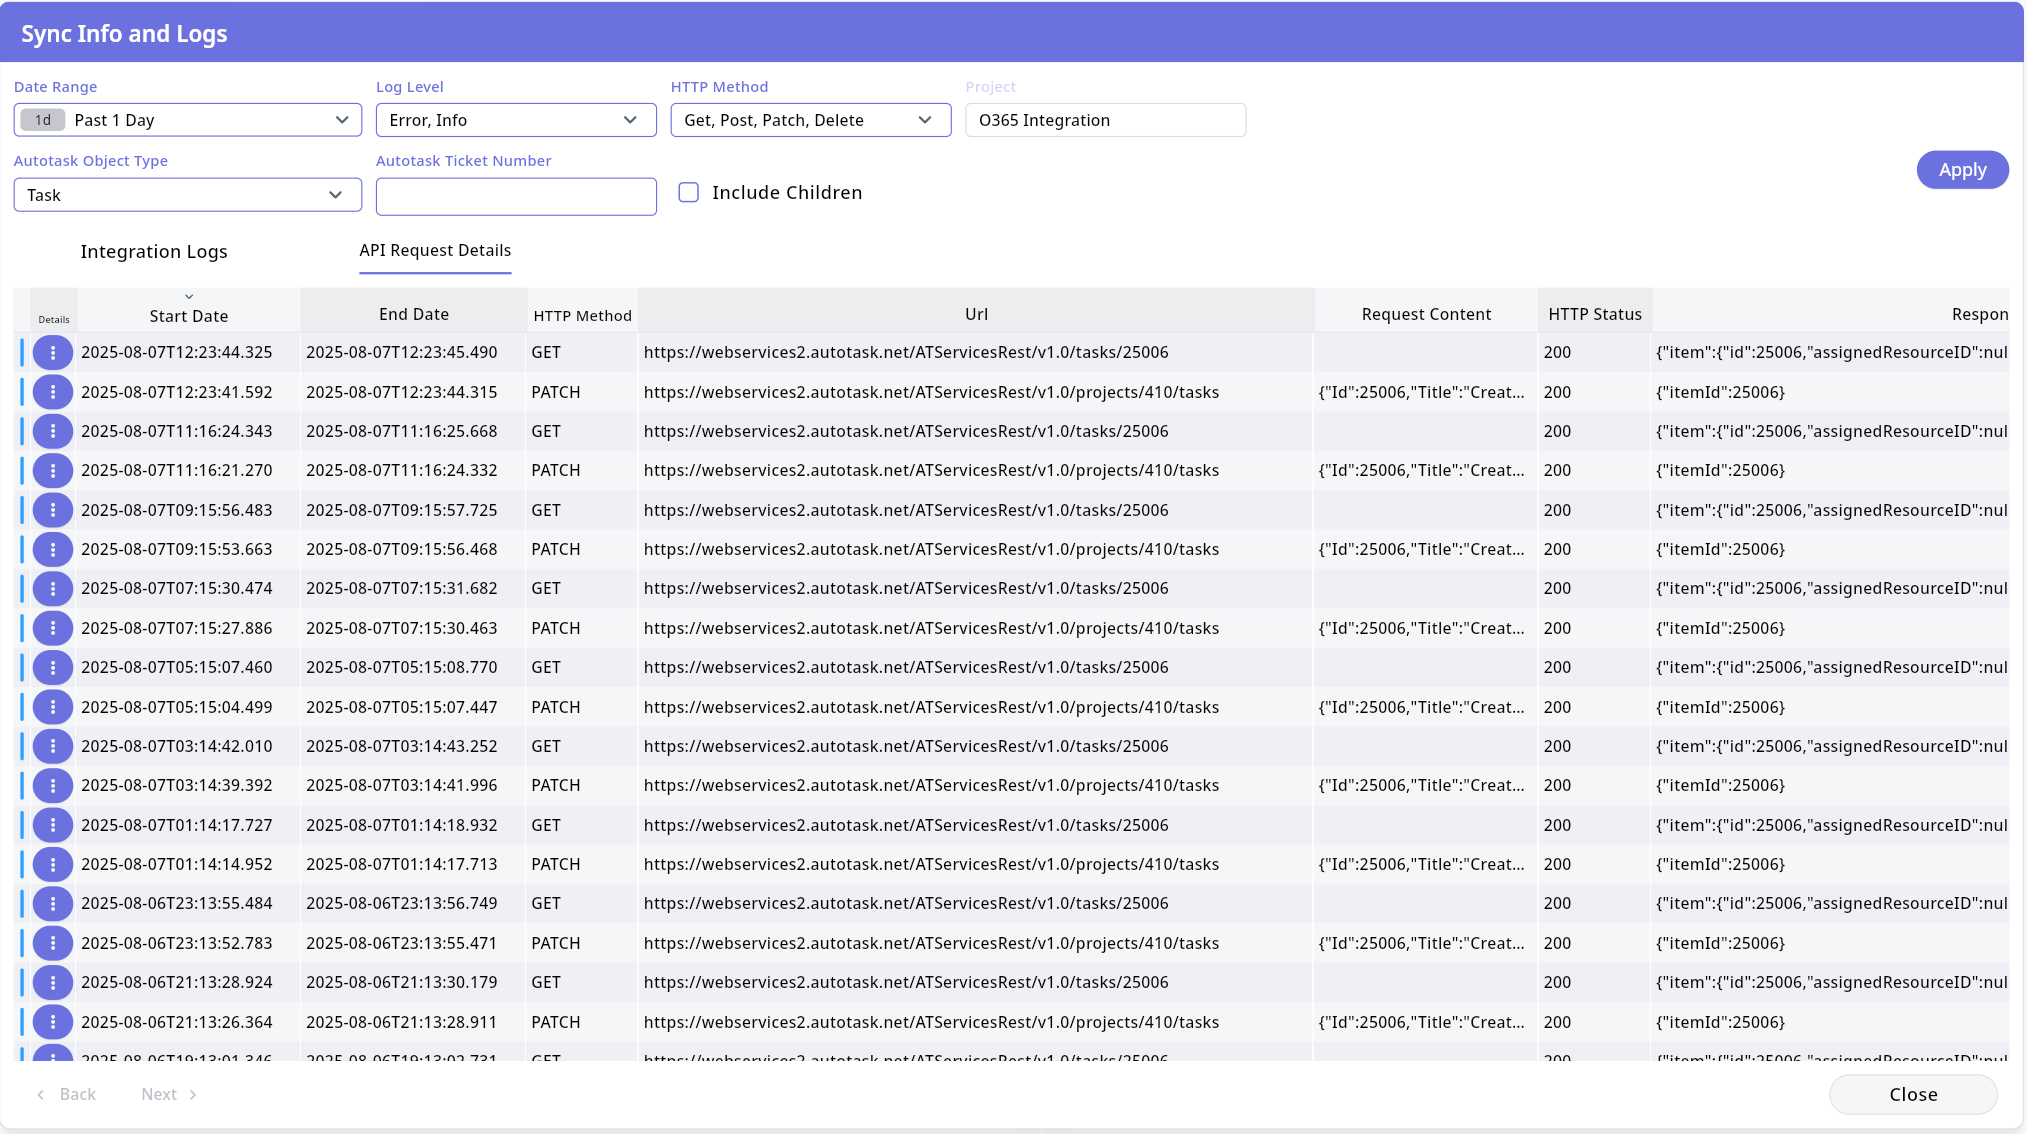Click details icon for 2025-08-06T21:13:26.364 row
The width and height of the screenshot is (2027, 1134).
(53, 1022)
